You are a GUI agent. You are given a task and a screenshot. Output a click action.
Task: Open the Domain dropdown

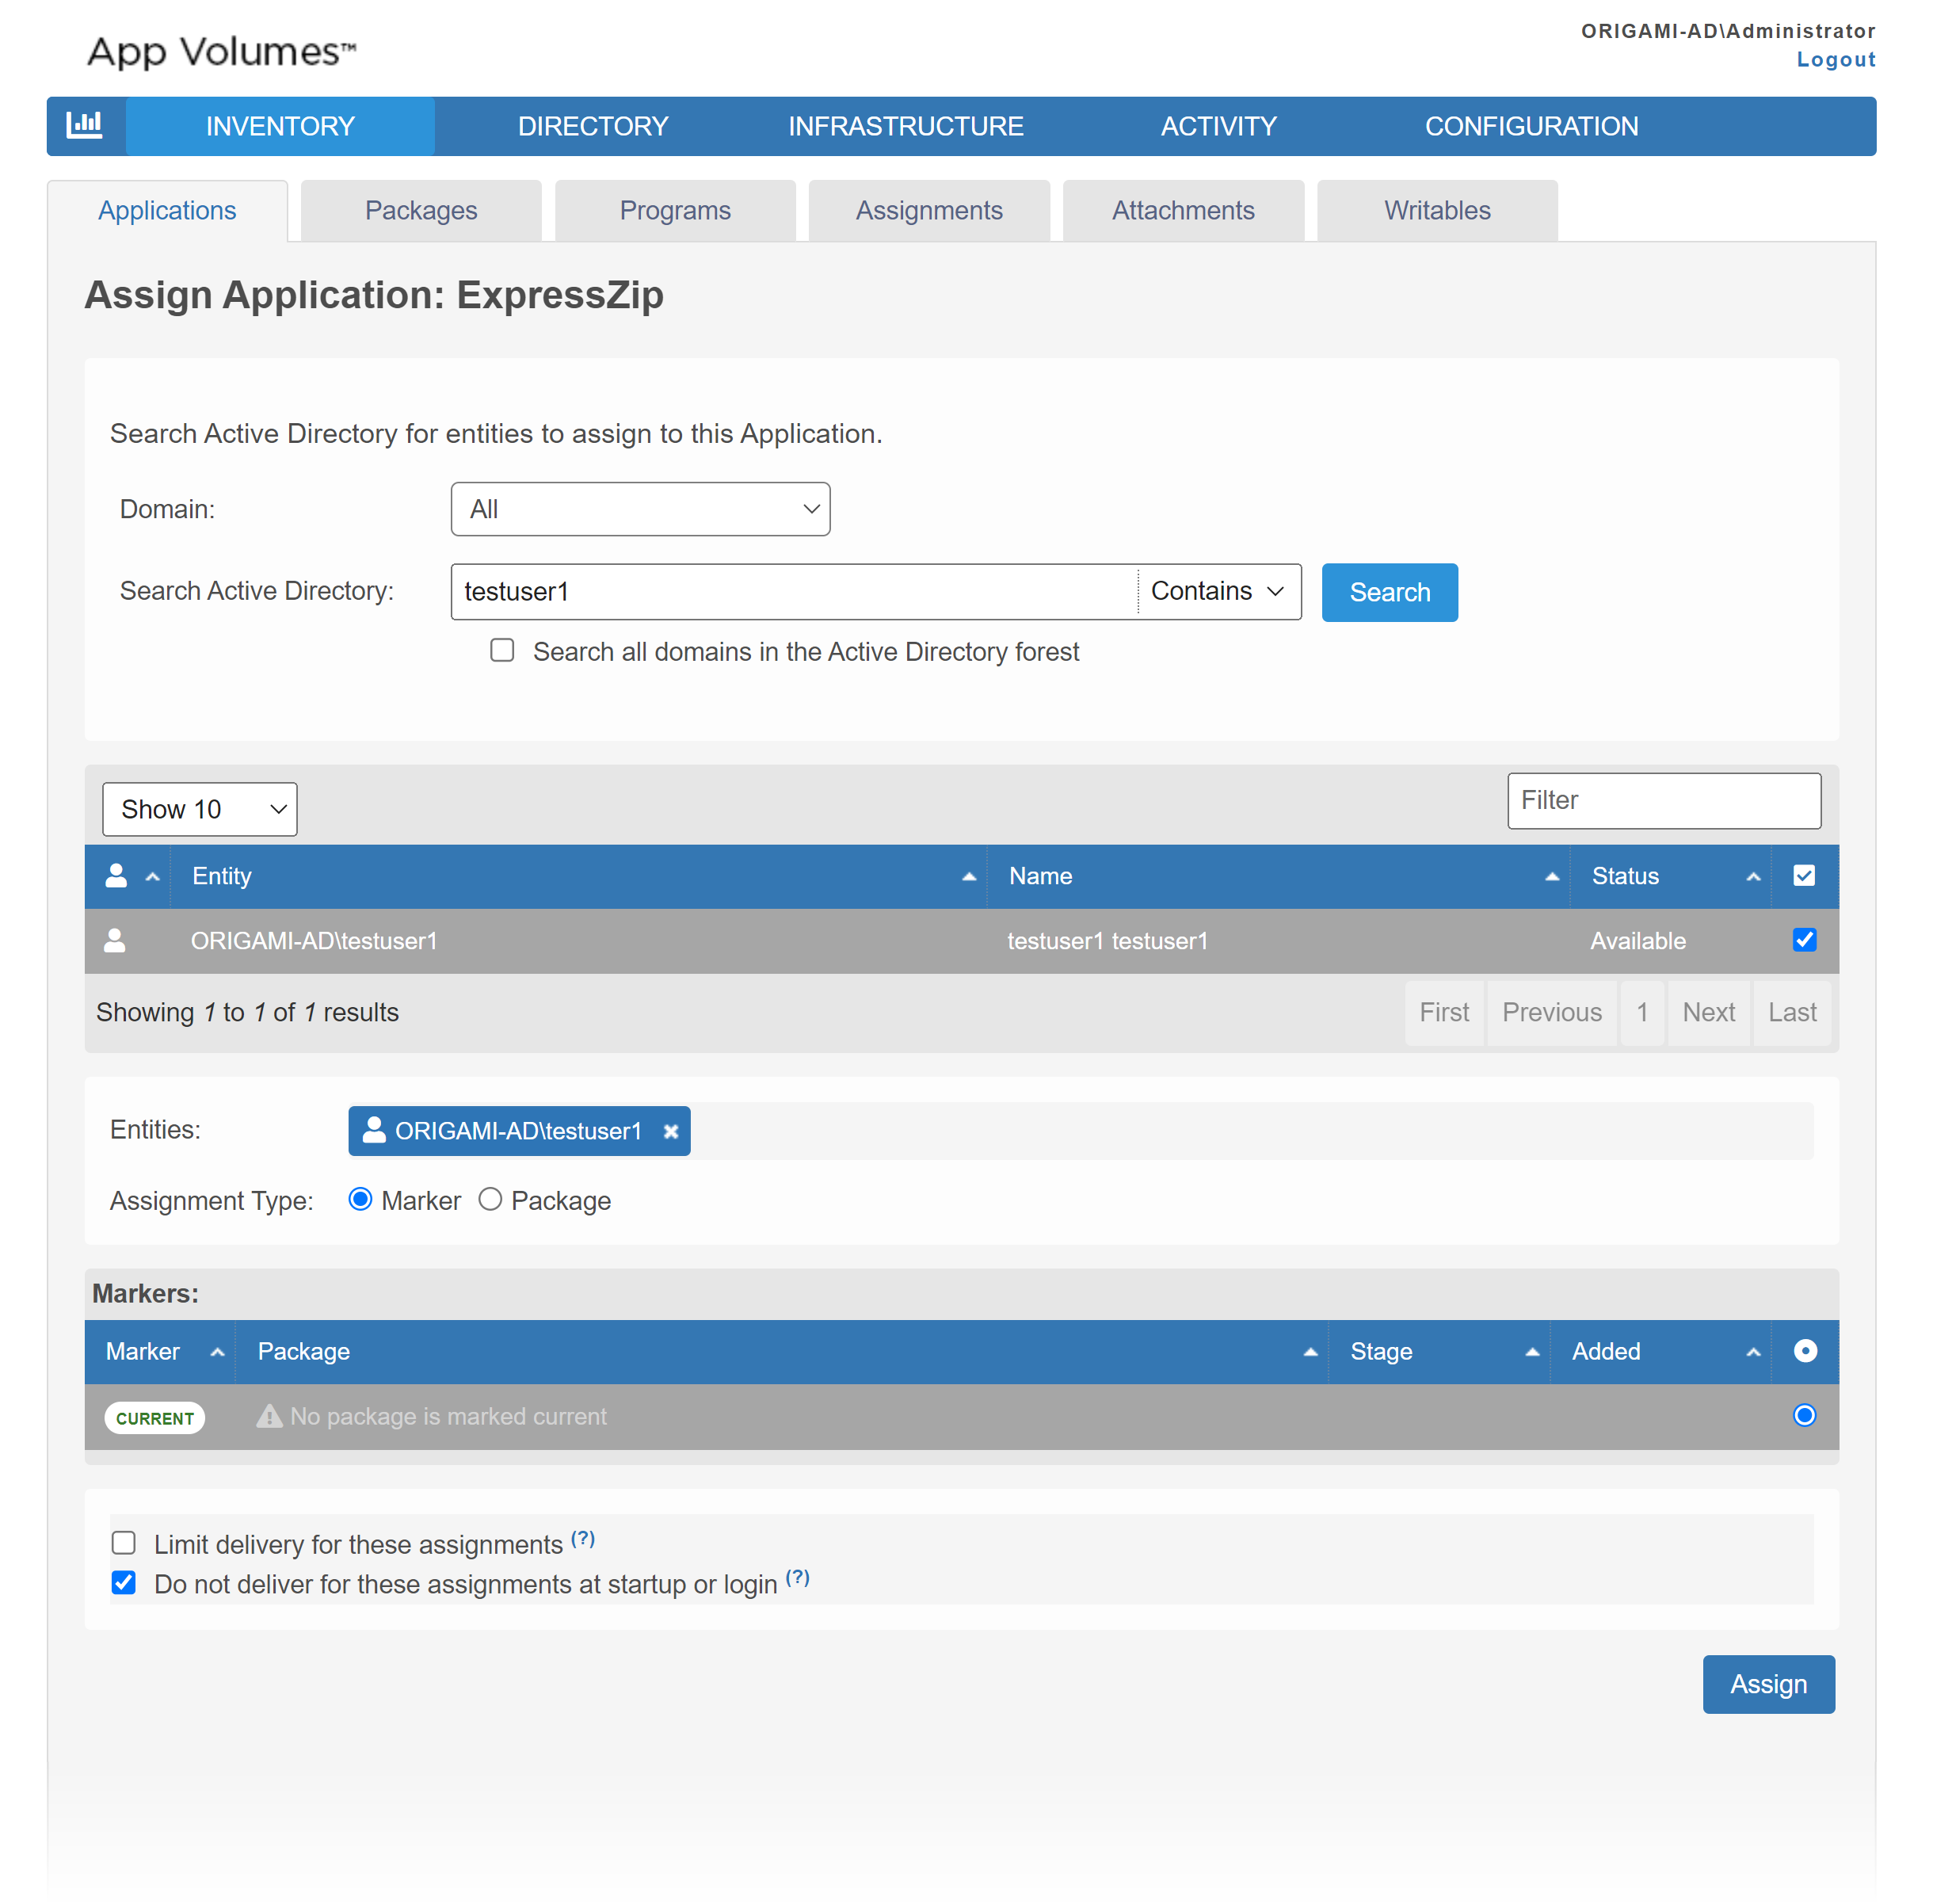click(x=640, y=509)
